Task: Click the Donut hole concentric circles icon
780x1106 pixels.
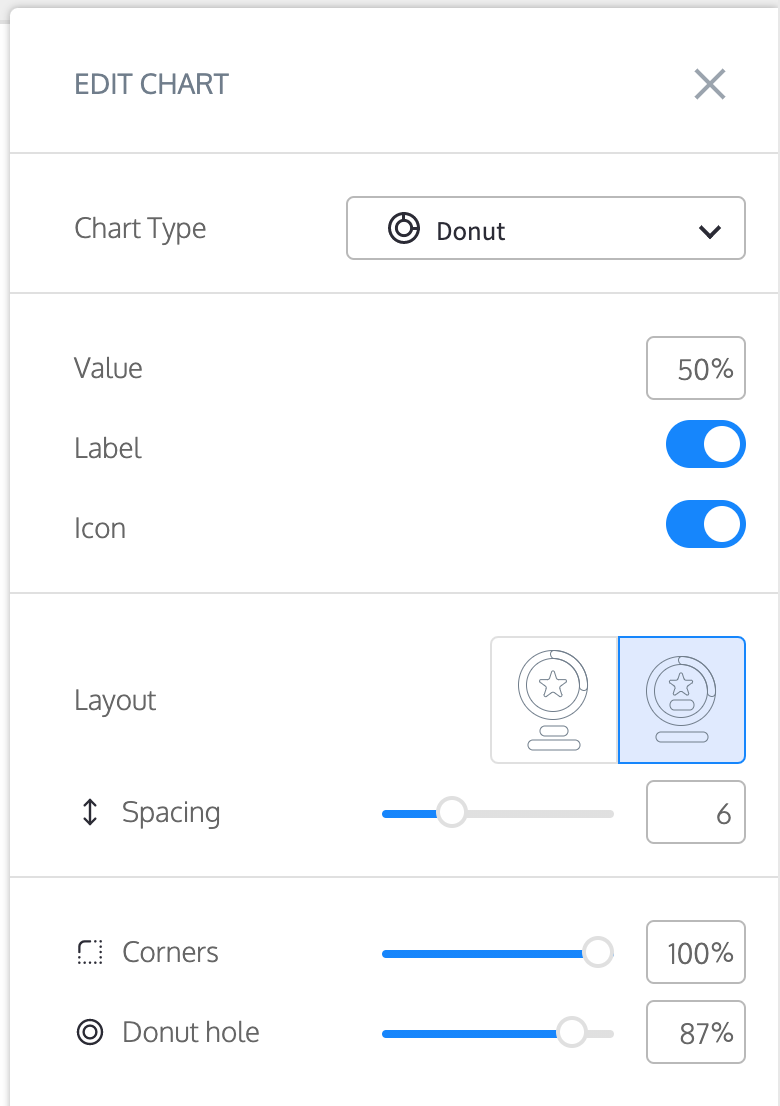Action: 90,1032
